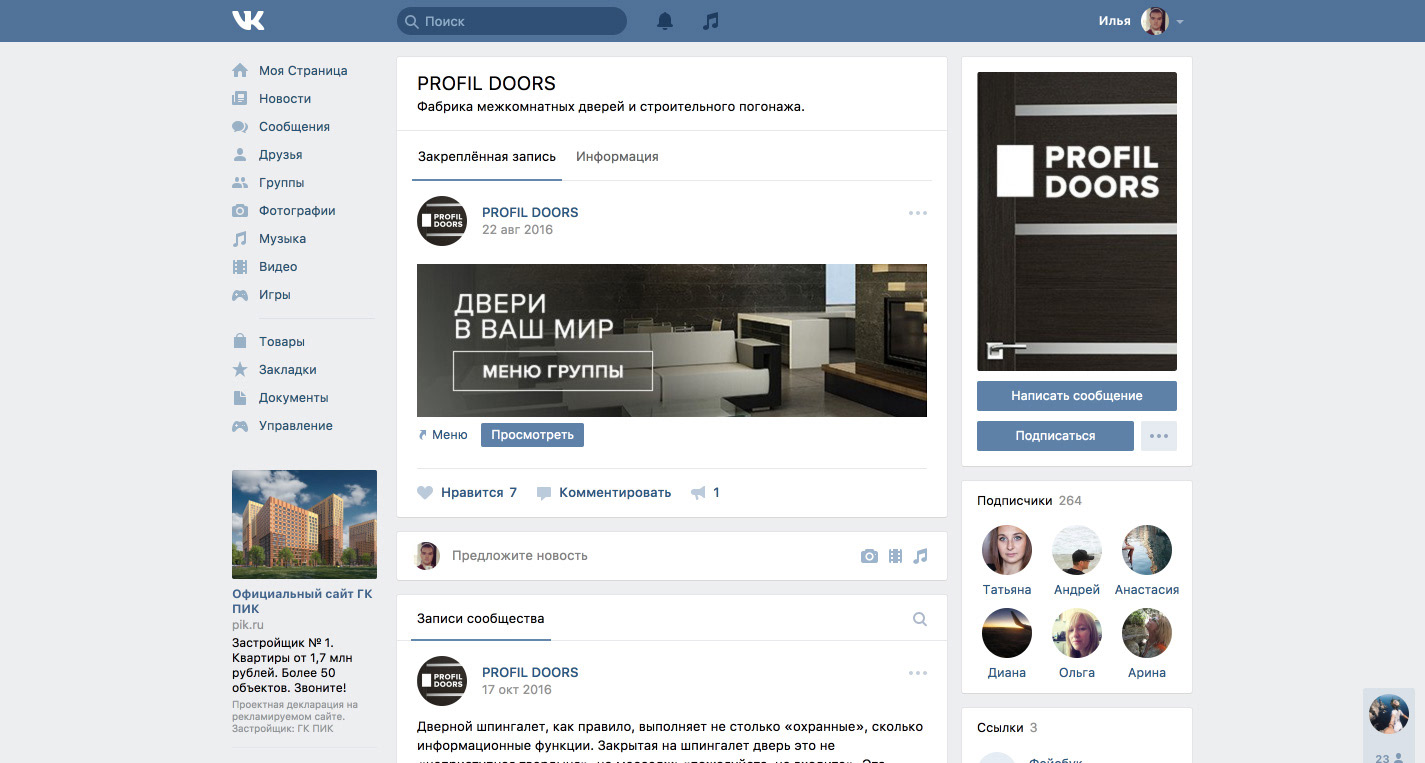
Task: Open subscriber Диана's profile
Action: 1007,633
